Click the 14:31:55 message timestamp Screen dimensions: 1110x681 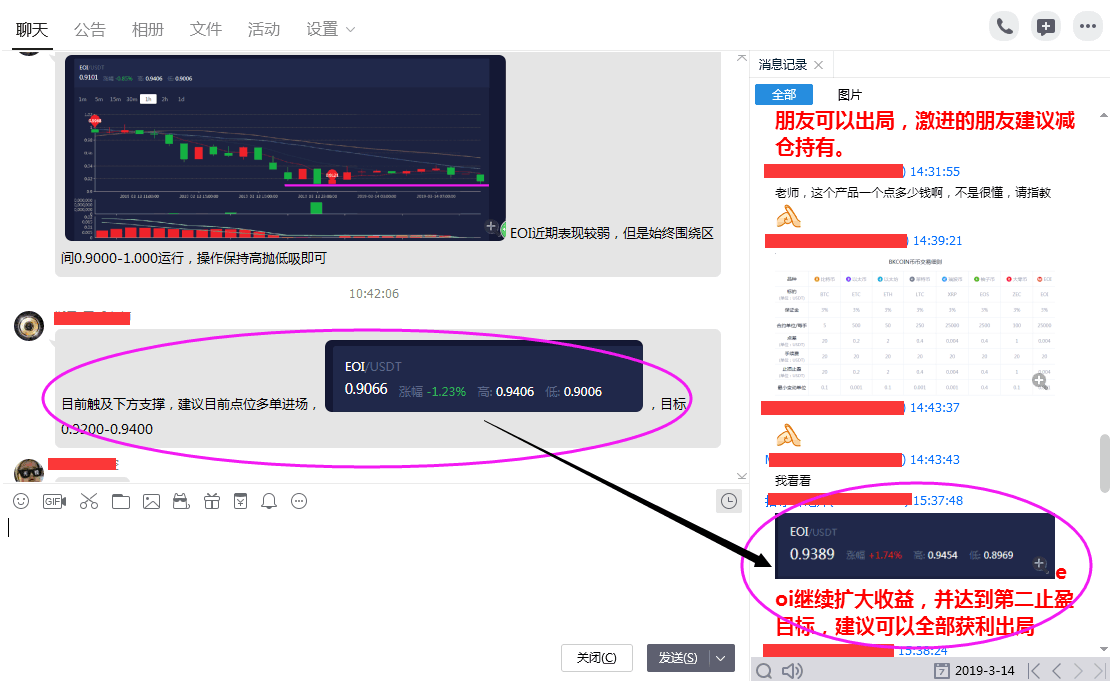coord(934,172)
